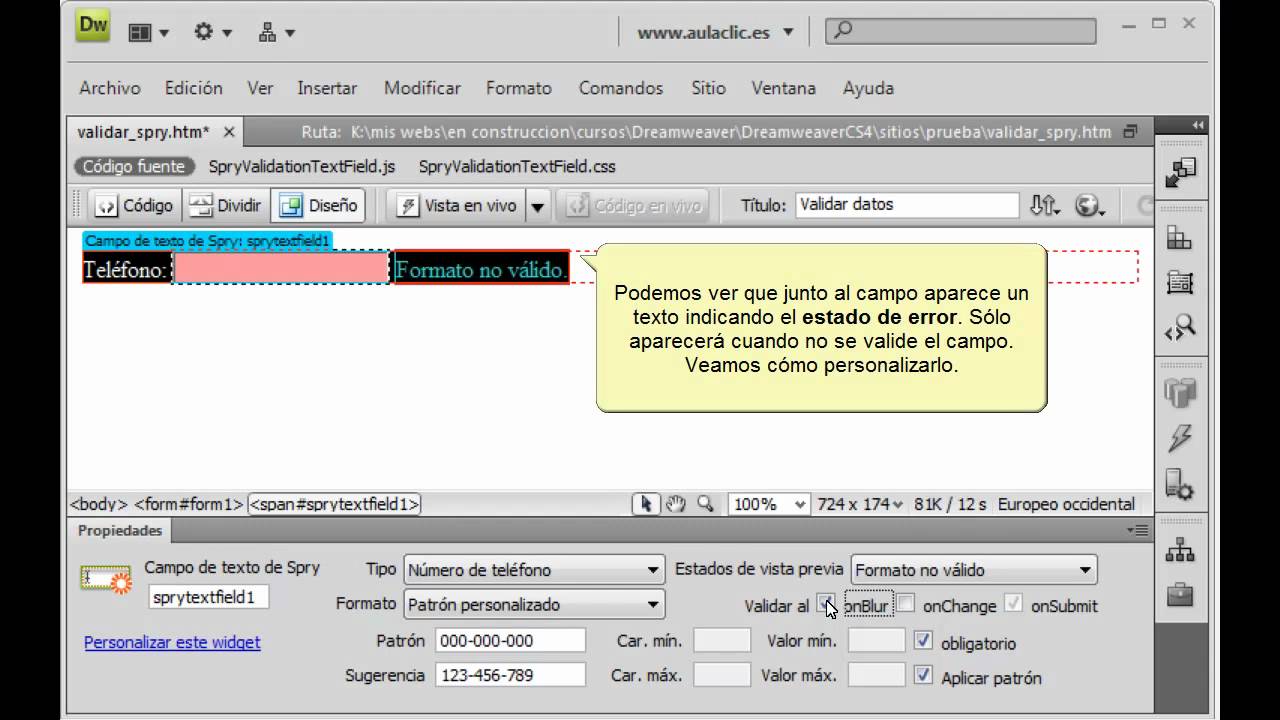1280x720 pixels.
Task: Open the Formato menu in menu bar
Action: click(519, 88)
